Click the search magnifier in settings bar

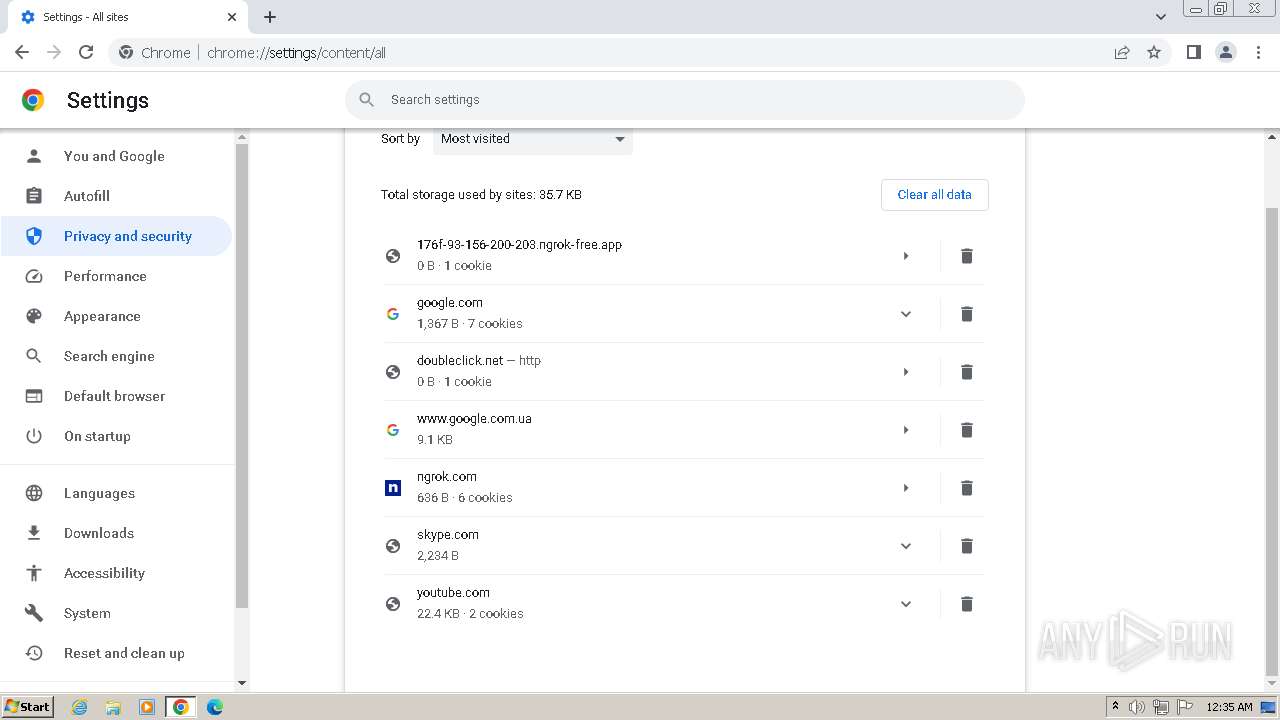[x=367, y=100]
